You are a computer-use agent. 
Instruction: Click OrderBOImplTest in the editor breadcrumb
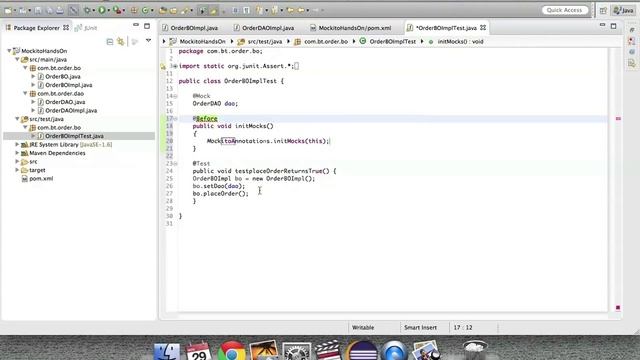click(392, 42)
